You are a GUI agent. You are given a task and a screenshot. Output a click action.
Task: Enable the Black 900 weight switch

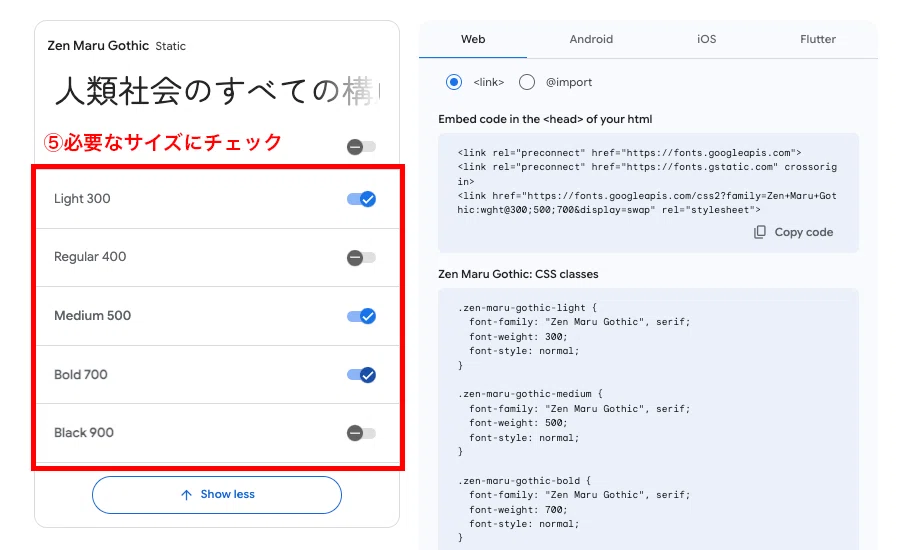(361, 433)
